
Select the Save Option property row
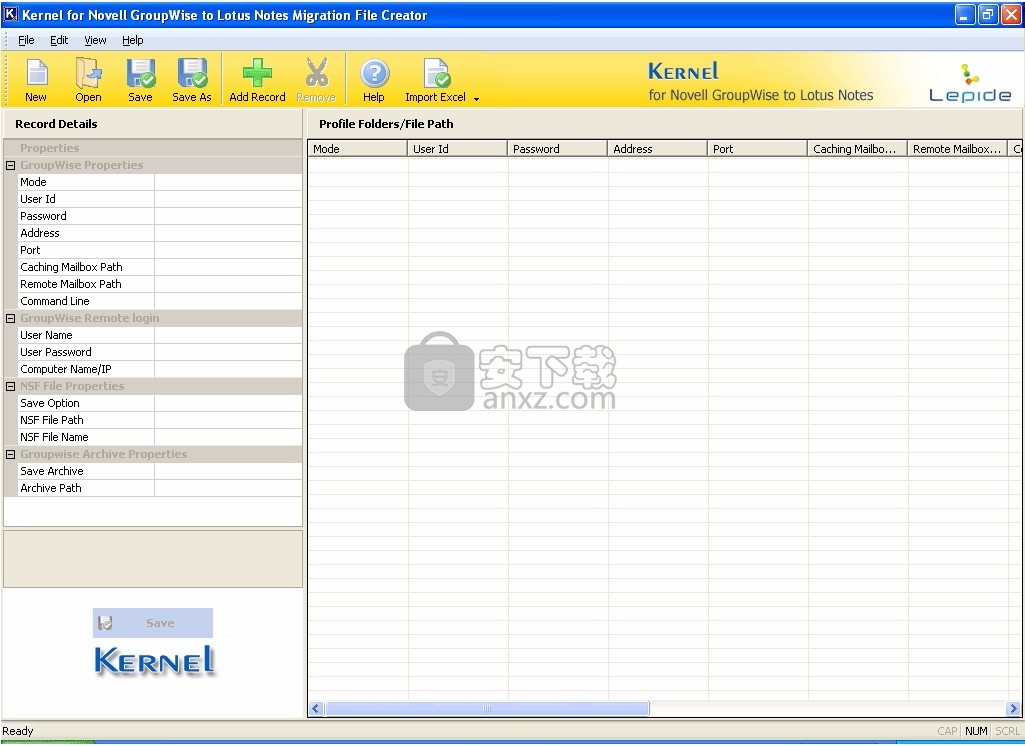(x=160, y=403)
